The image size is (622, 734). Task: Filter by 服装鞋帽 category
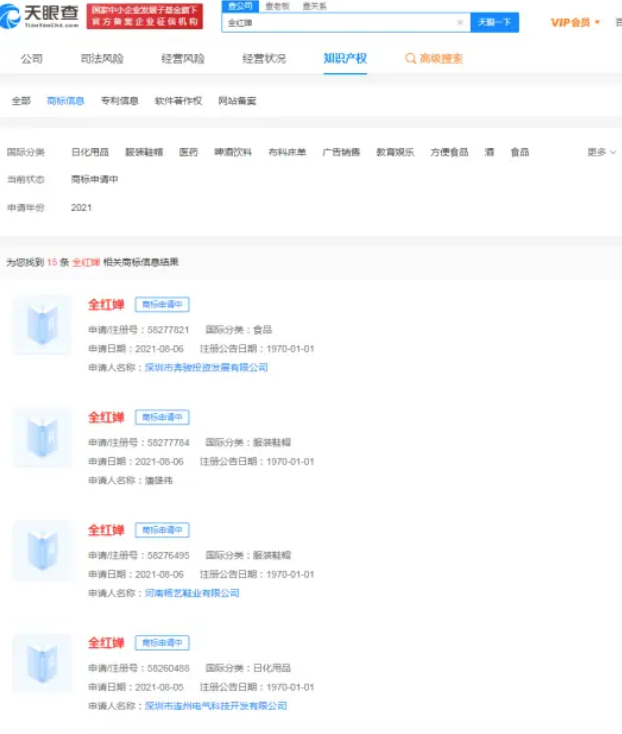144,152
